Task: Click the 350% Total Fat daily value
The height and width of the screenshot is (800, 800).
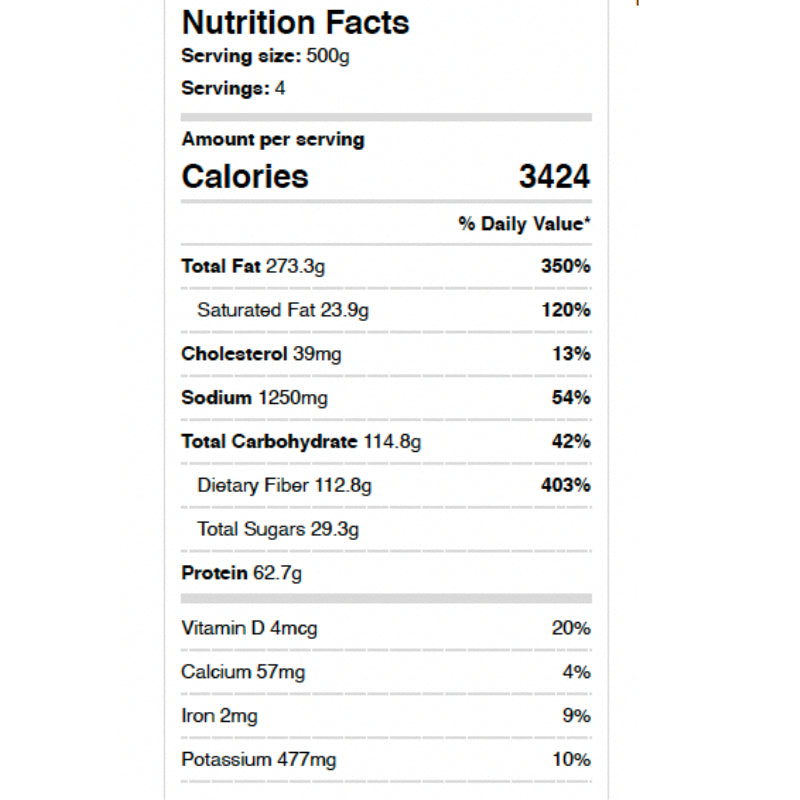Action: 566,266
